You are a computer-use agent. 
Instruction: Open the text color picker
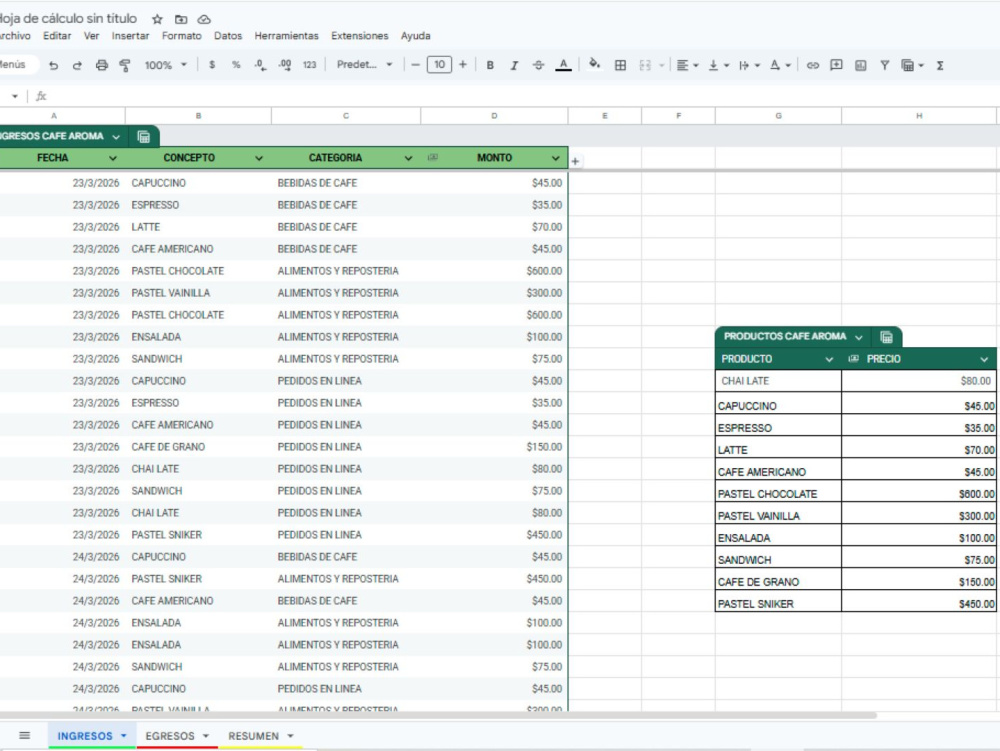click(x=563, y=65)
